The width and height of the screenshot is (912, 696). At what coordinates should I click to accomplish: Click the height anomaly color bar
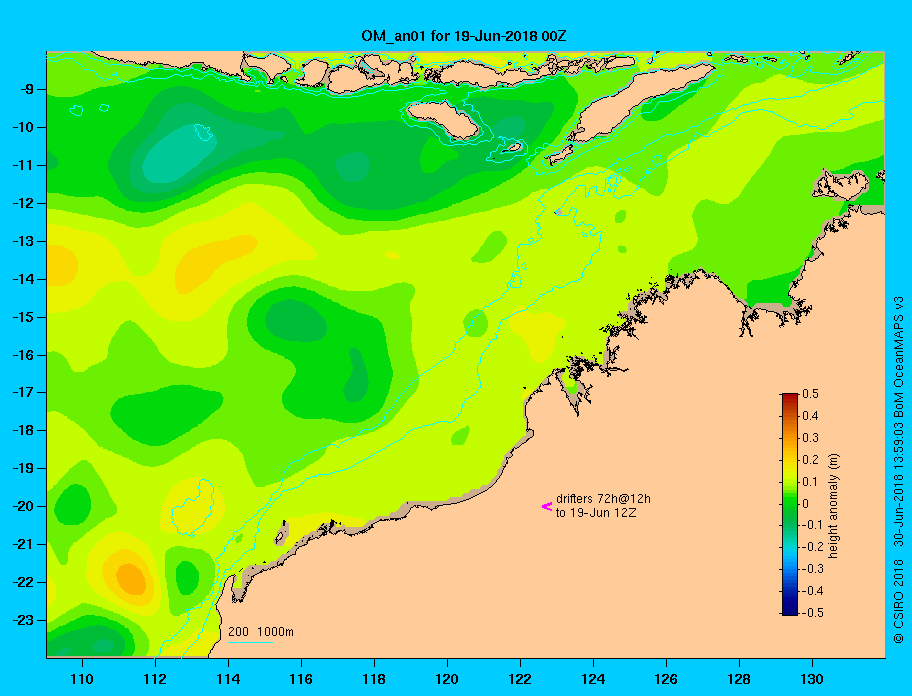pos(790,504)
